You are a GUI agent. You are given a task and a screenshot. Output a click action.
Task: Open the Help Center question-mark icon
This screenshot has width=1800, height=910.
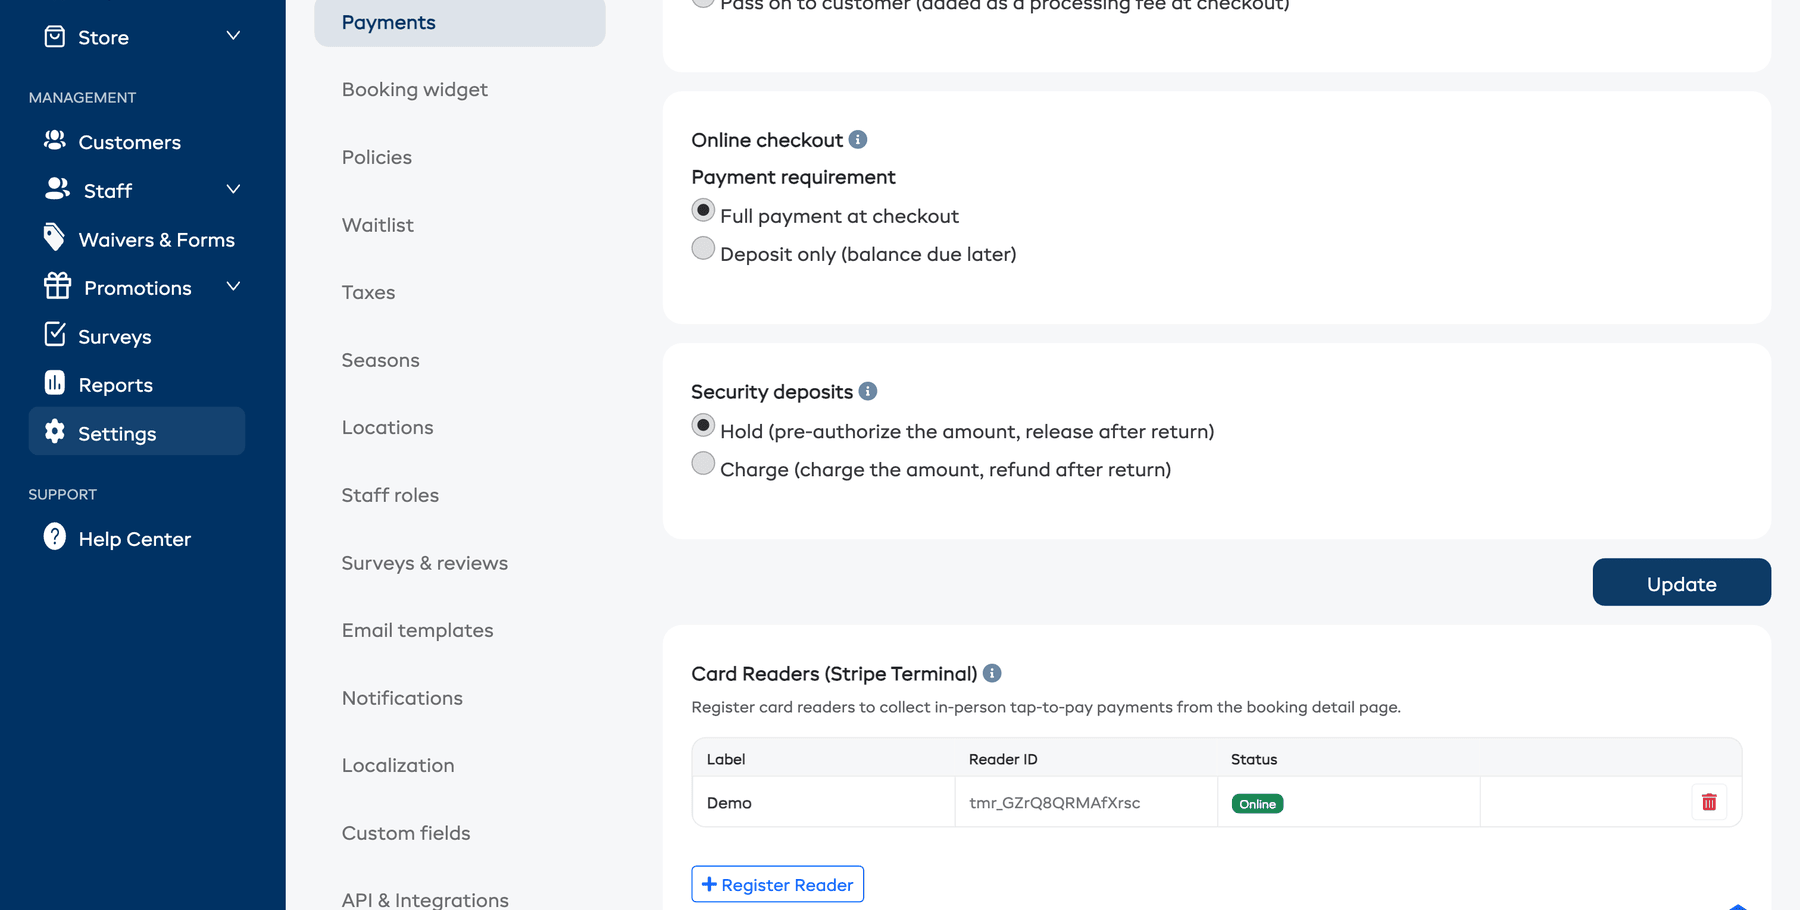point(55,537)
